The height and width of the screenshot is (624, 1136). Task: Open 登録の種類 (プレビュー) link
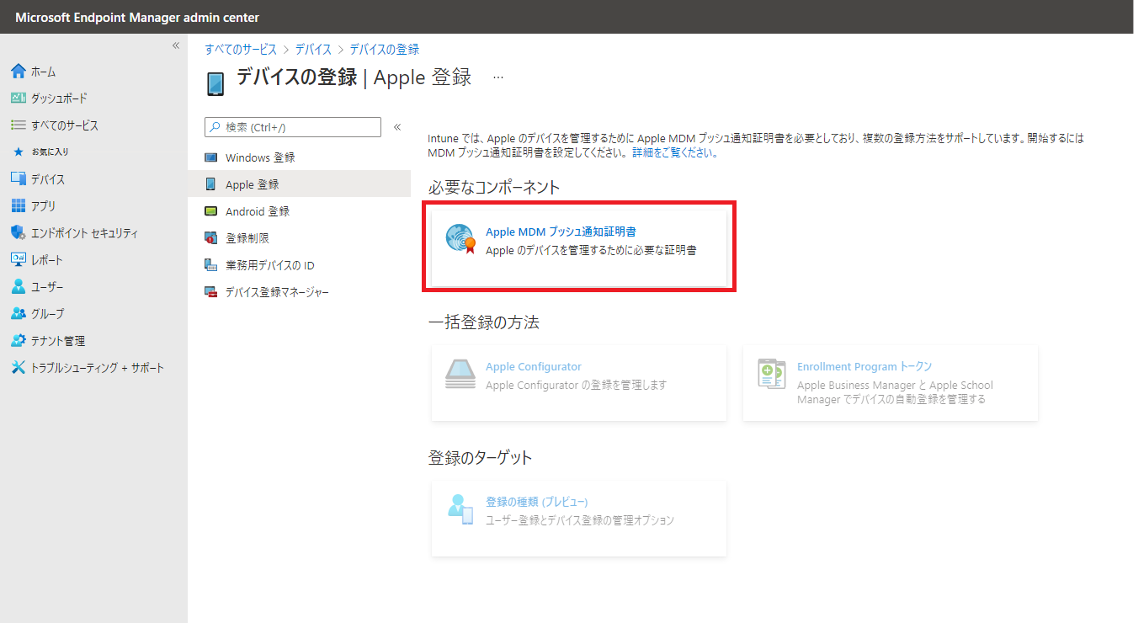(537, 502)
